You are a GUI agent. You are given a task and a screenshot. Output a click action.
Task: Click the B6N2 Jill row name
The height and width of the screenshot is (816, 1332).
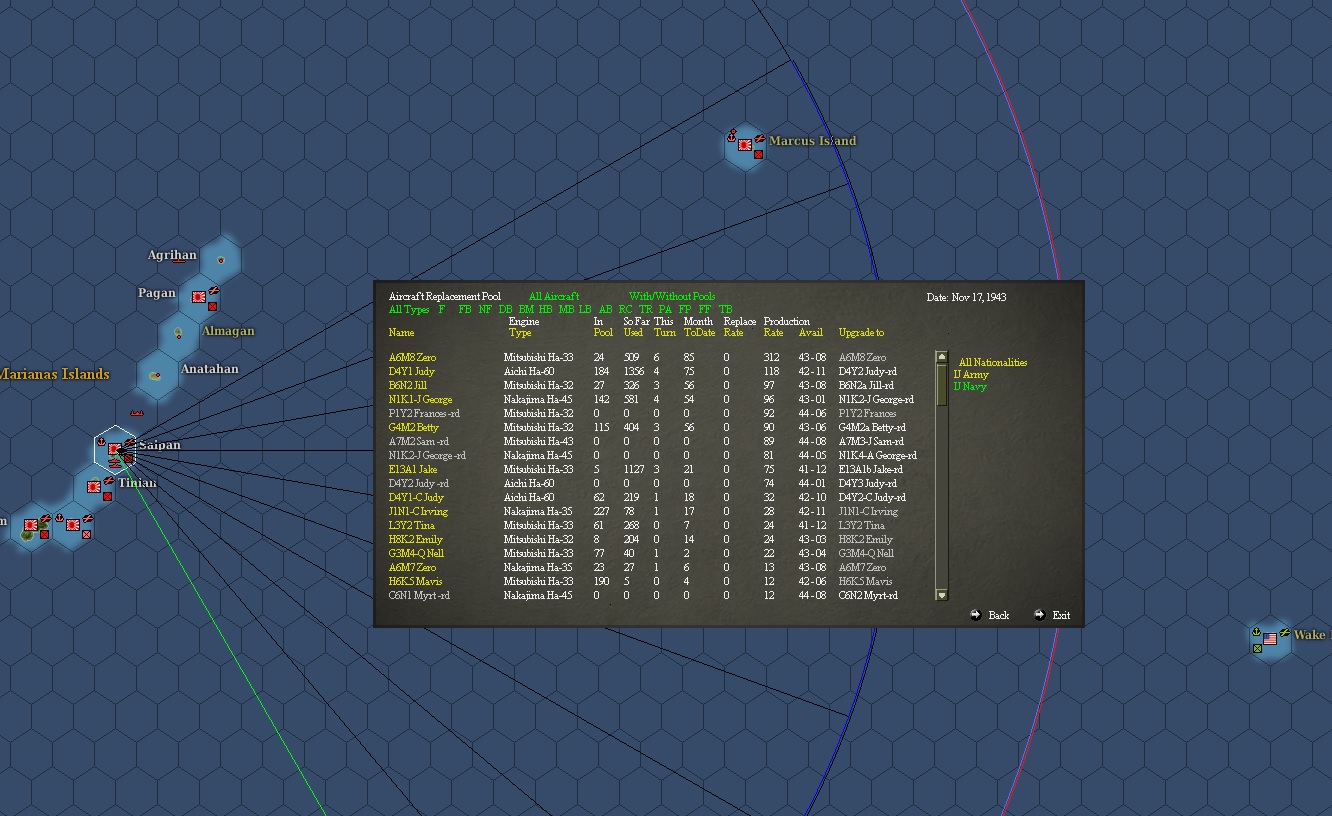click(x=408, y=385)
